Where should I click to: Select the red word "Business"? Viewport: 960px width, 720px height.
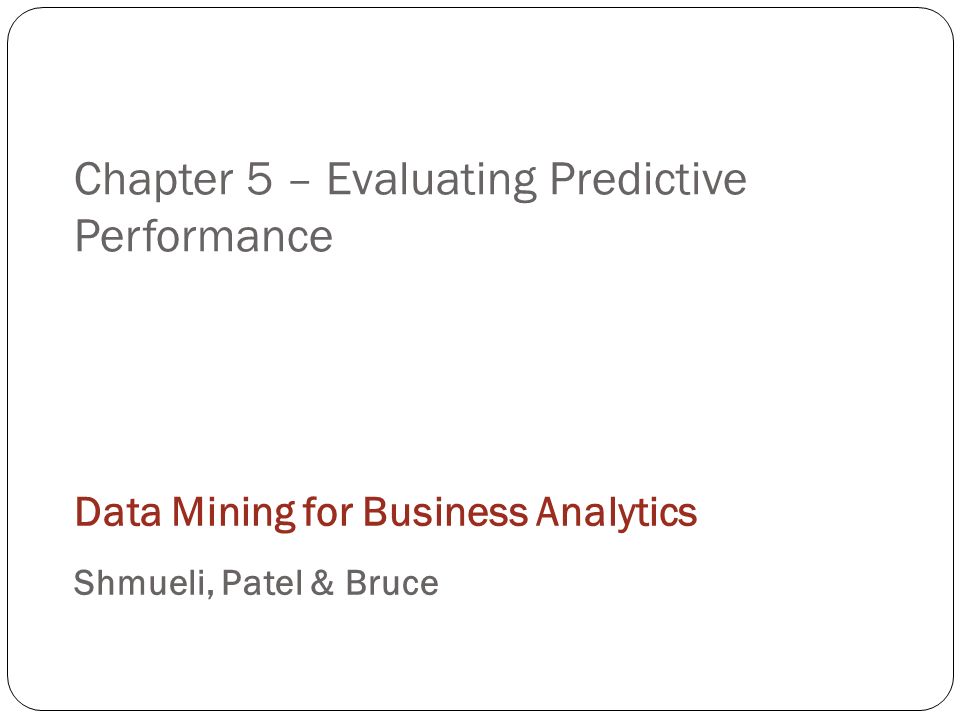click(445, 512)
